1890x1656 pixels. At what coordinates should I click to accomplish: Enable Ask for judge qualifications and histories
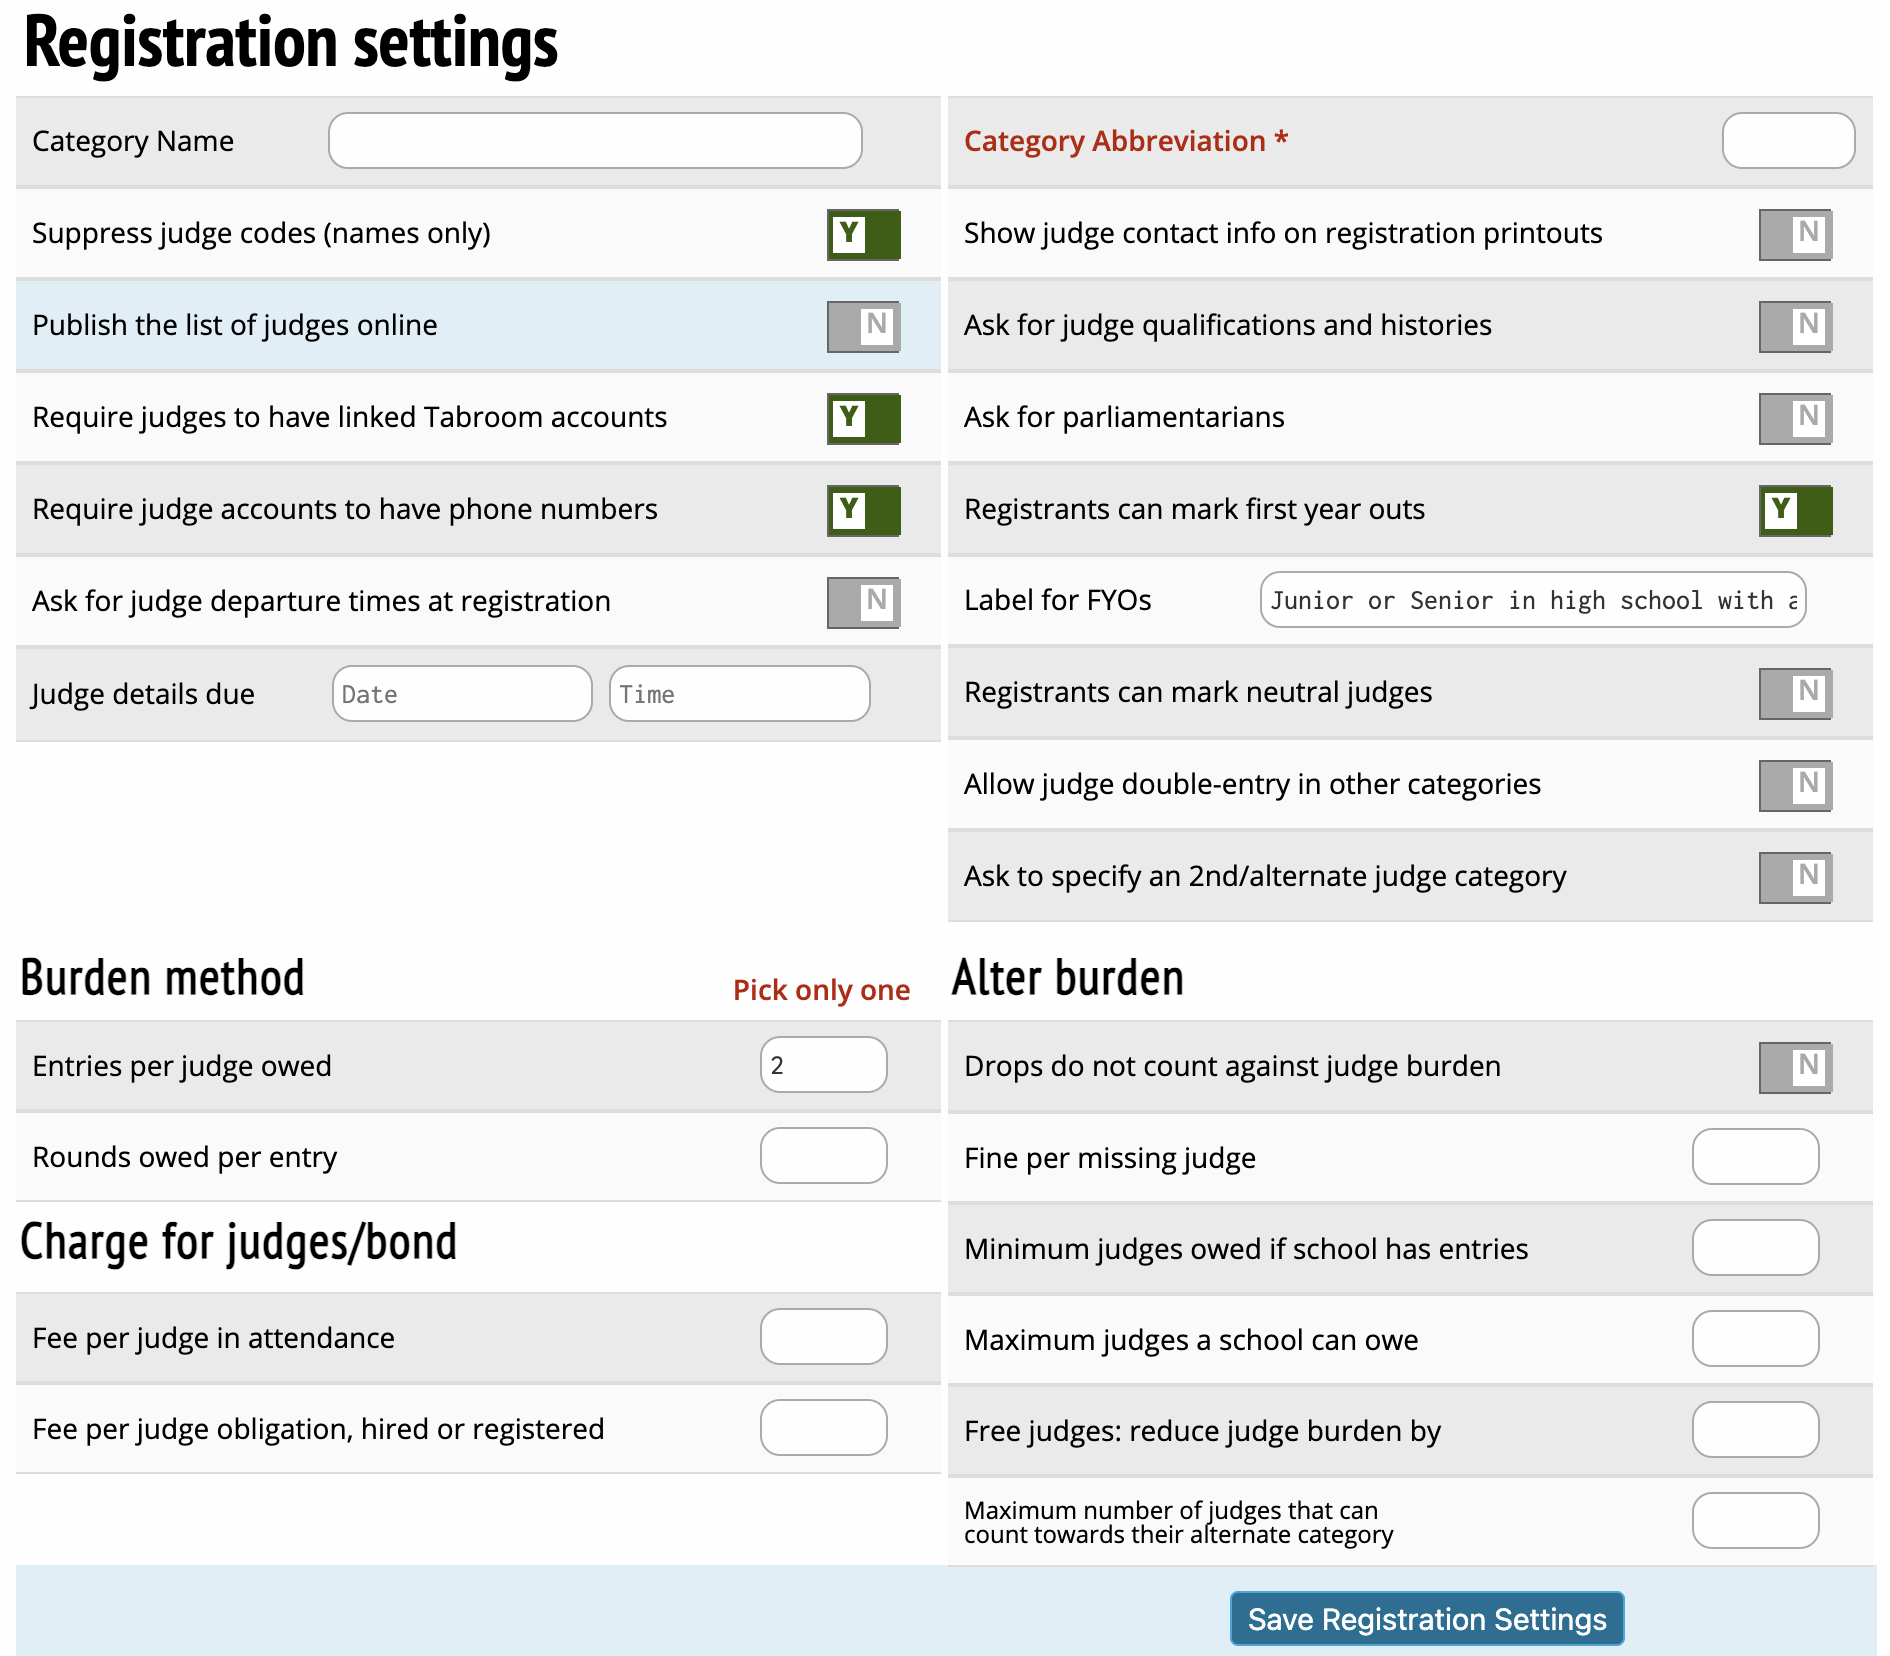click(1795, 326)
